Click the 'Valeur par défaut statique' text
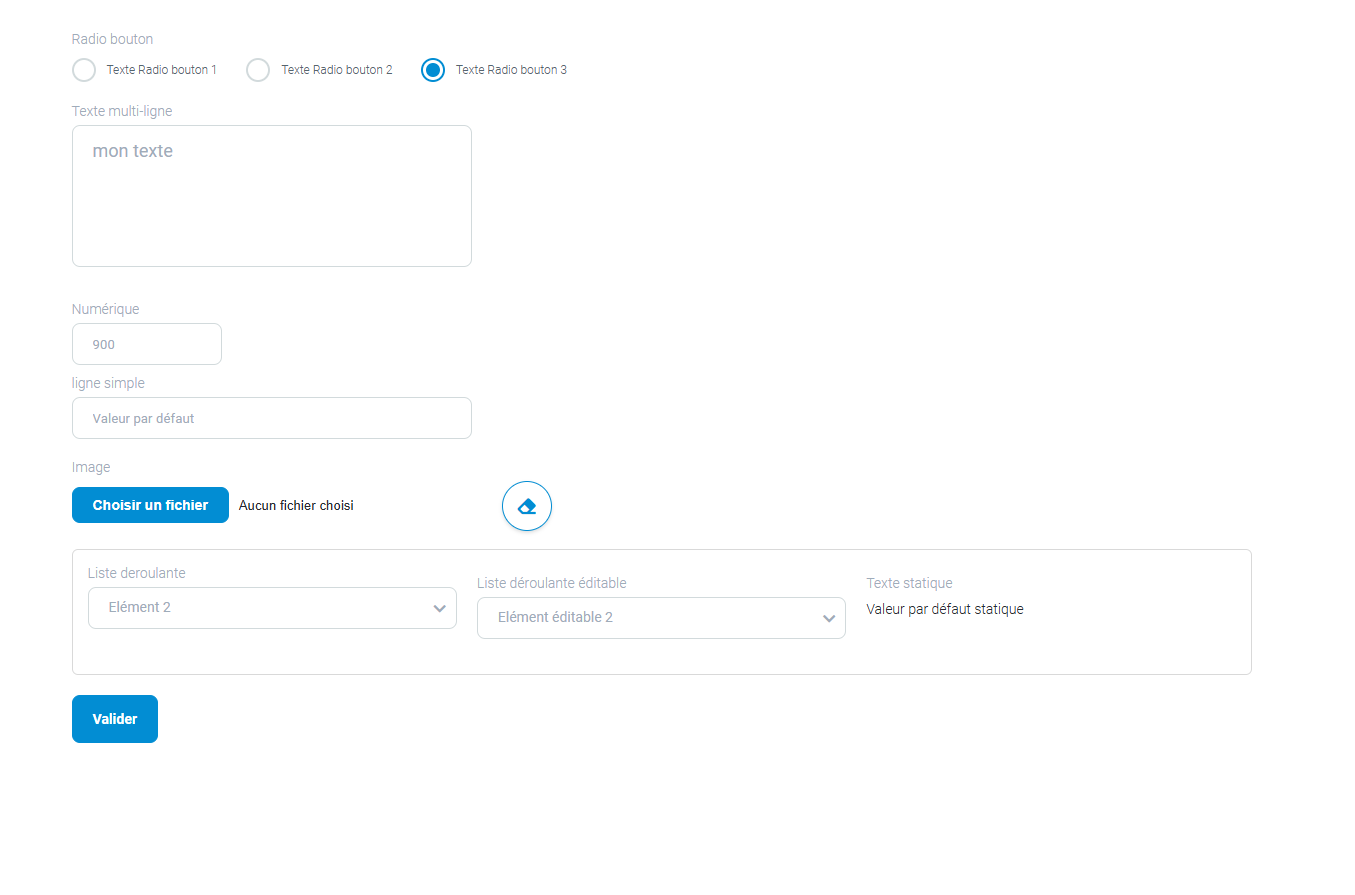This screenshot has height=895, width=1355. tap(945, 609)
